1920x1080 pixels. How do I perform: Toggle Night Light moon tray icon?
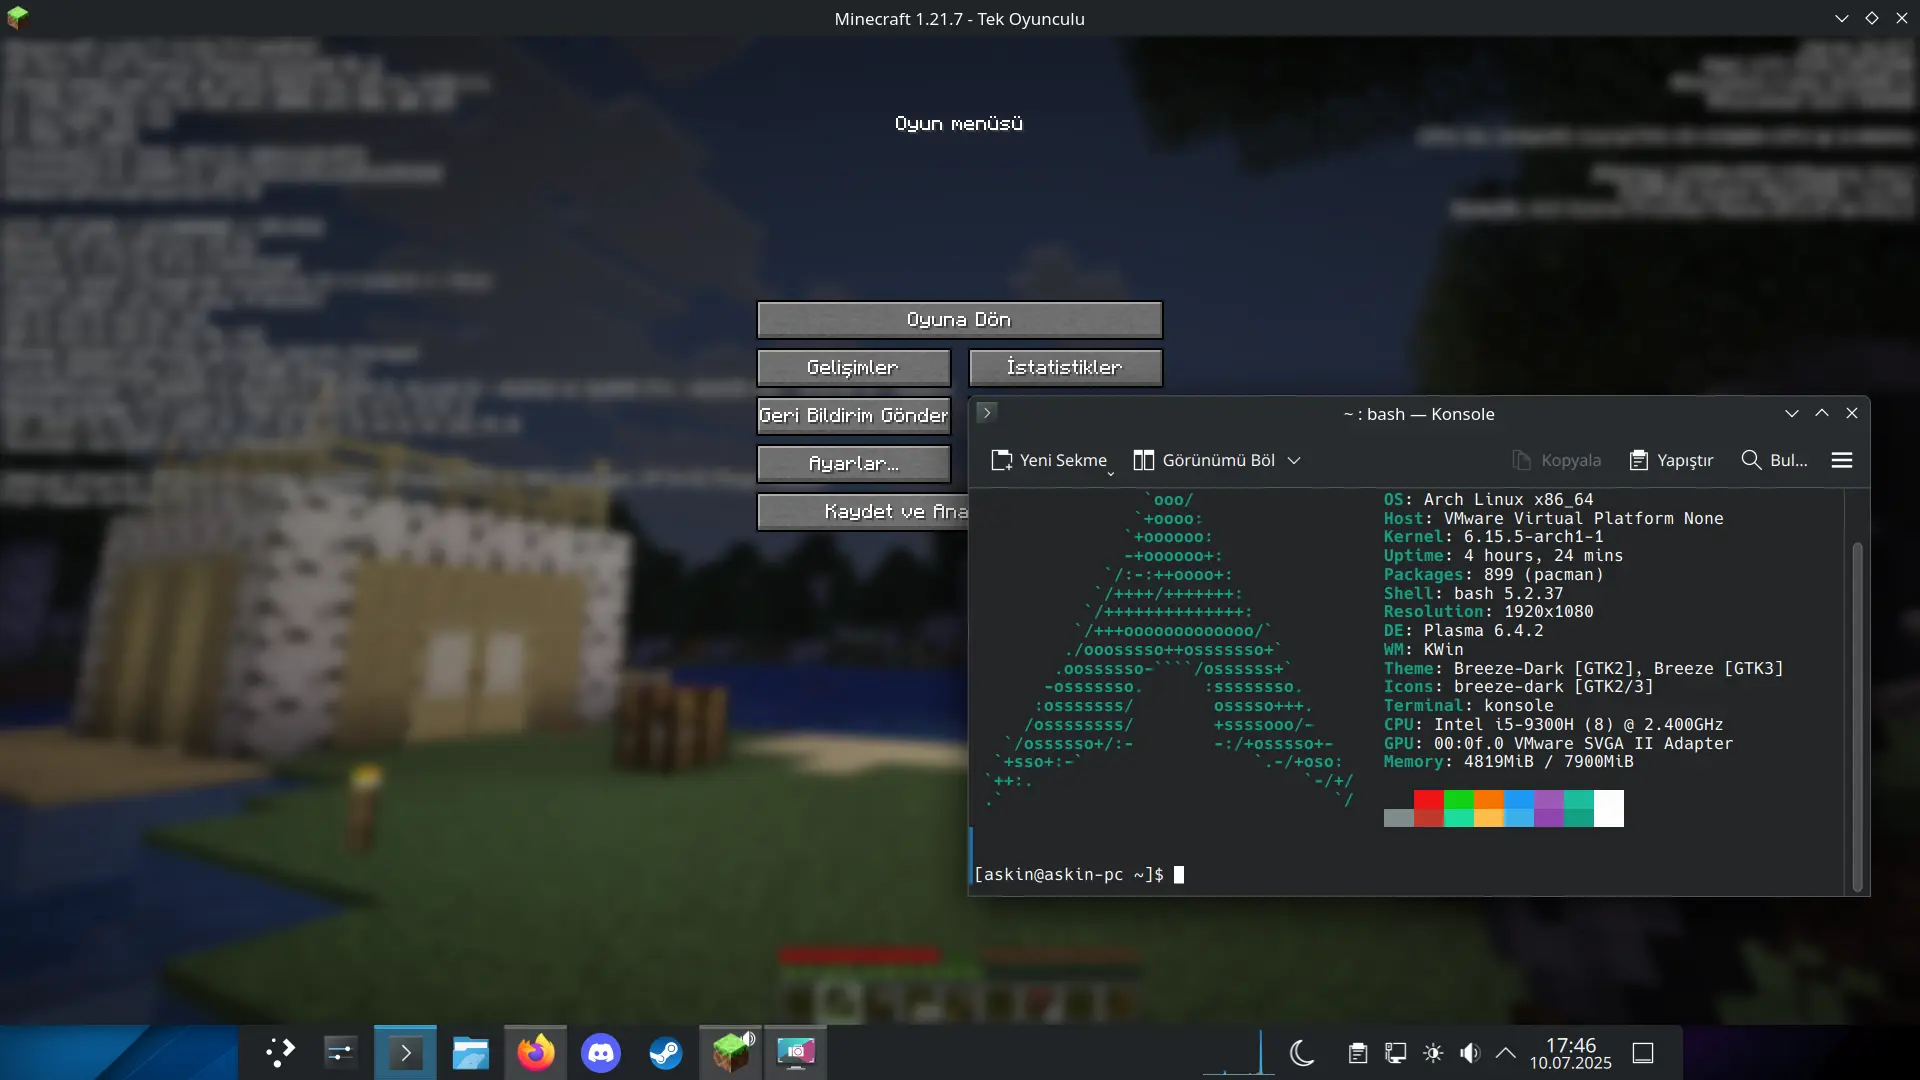tap(1301, 1052)
